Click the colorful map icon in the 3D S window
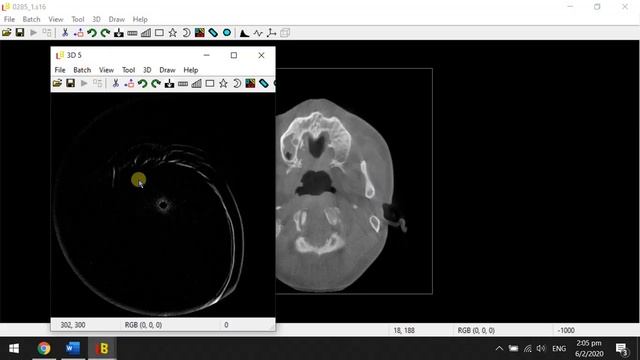 pyautogui.click(x=250, y=84)
